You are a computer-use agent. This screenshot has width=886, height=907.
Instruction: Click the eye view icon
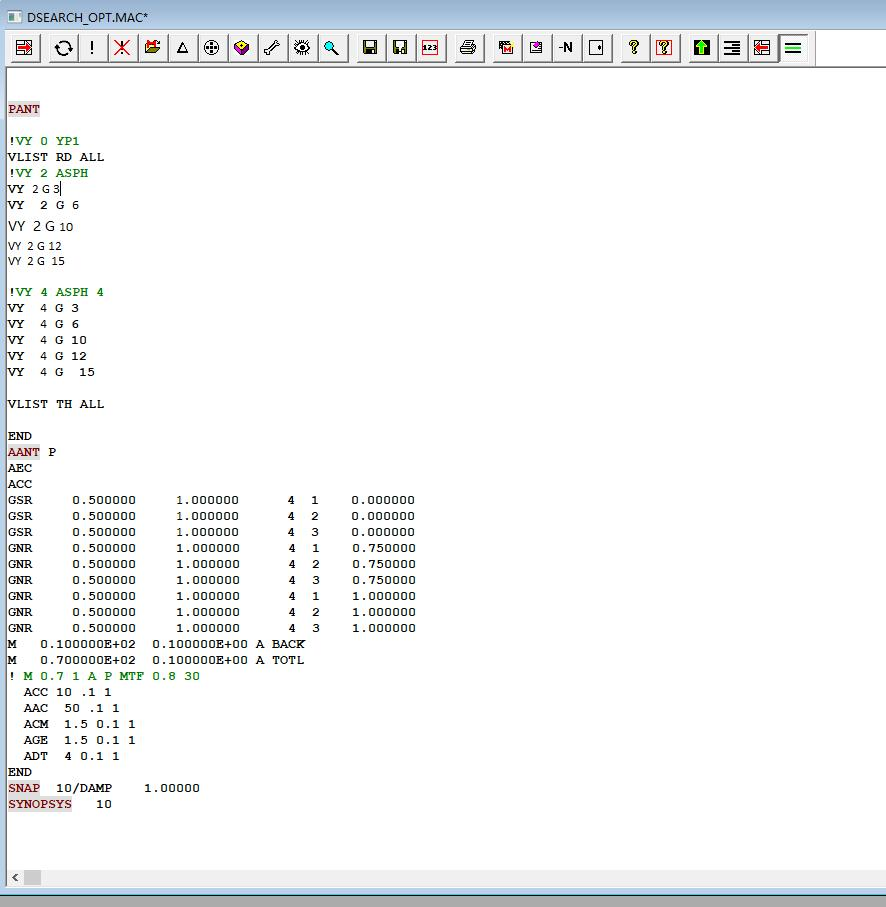pyautogui.click(x=301, y=47)
